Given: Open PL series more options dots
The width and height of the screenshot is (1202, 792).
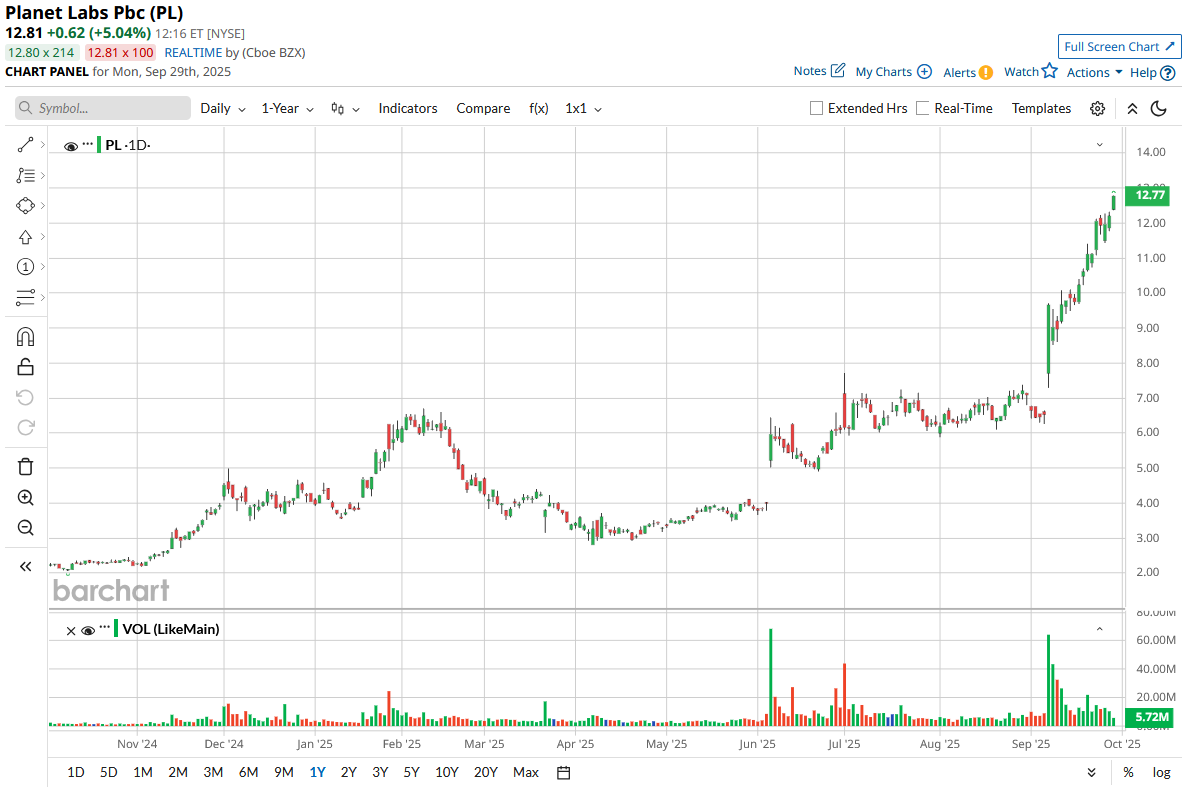Looking at the screenshot, I should (x=88, y=145).
